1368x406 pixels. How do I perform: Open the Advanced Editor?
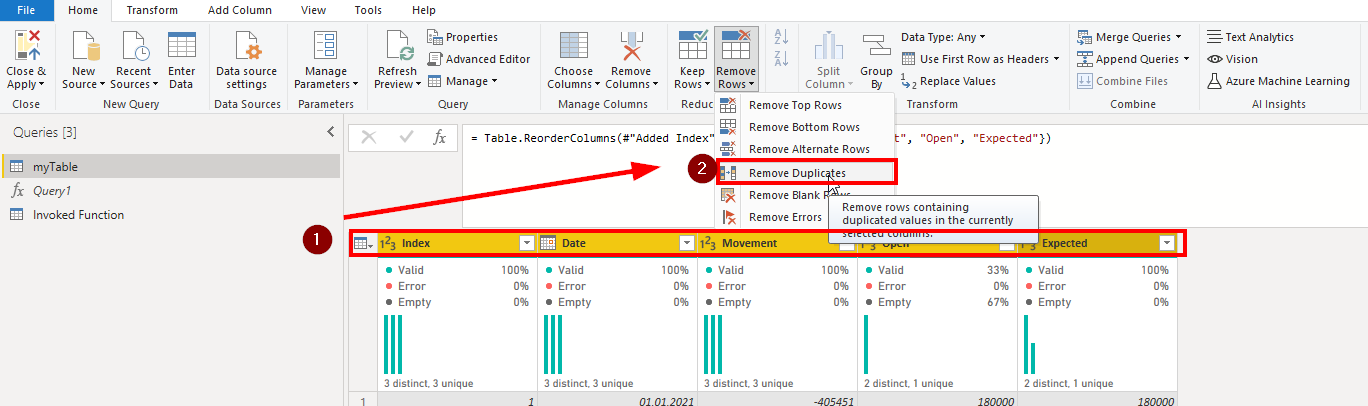click(x=478, y=59)
